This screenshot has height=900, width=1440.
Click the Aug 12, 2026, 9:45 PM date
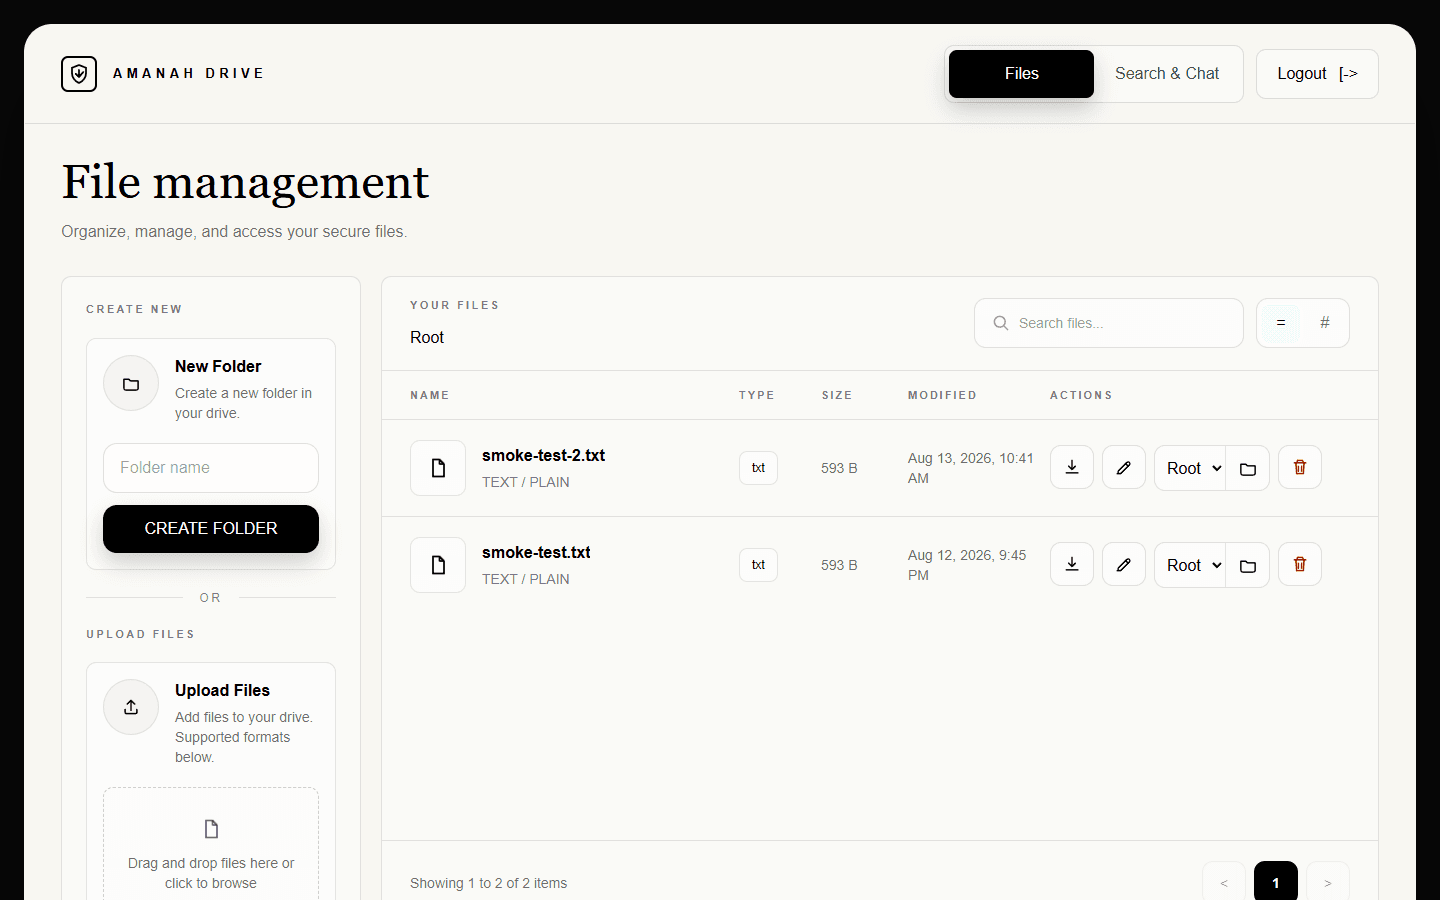click(x=967, y=565)
